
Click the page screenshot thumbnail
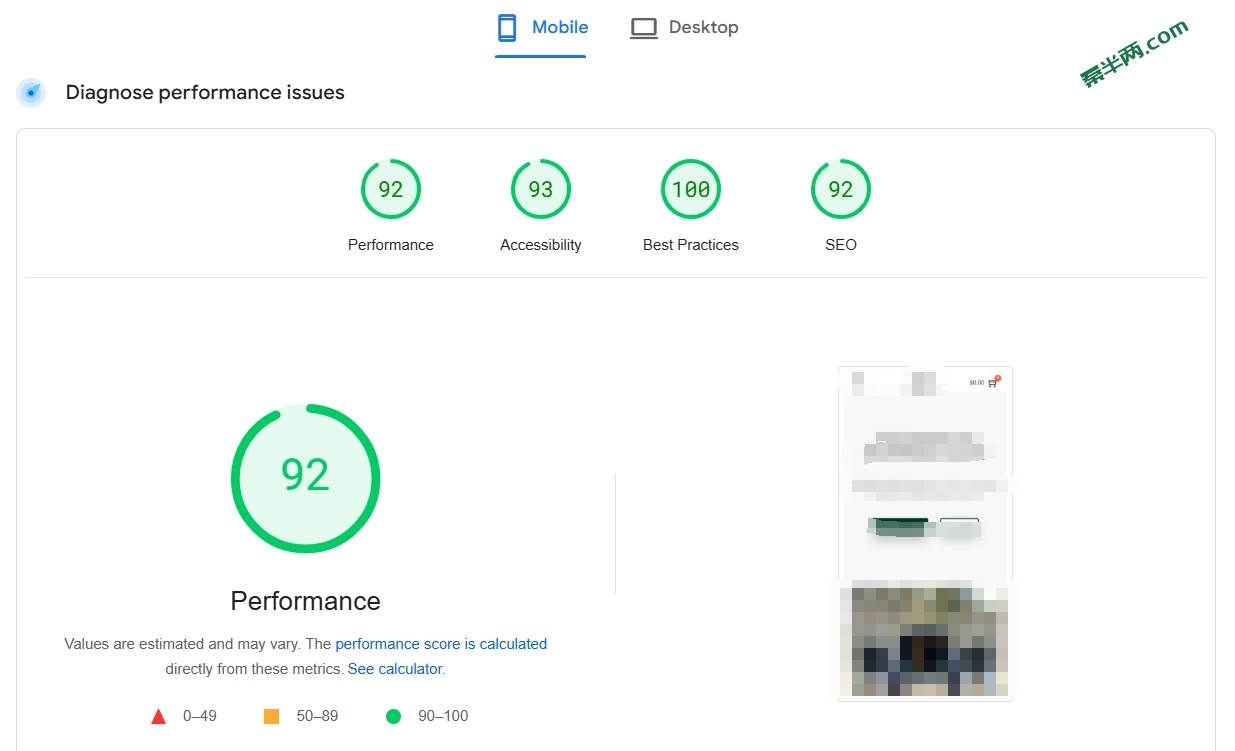(x=925, y=534)
